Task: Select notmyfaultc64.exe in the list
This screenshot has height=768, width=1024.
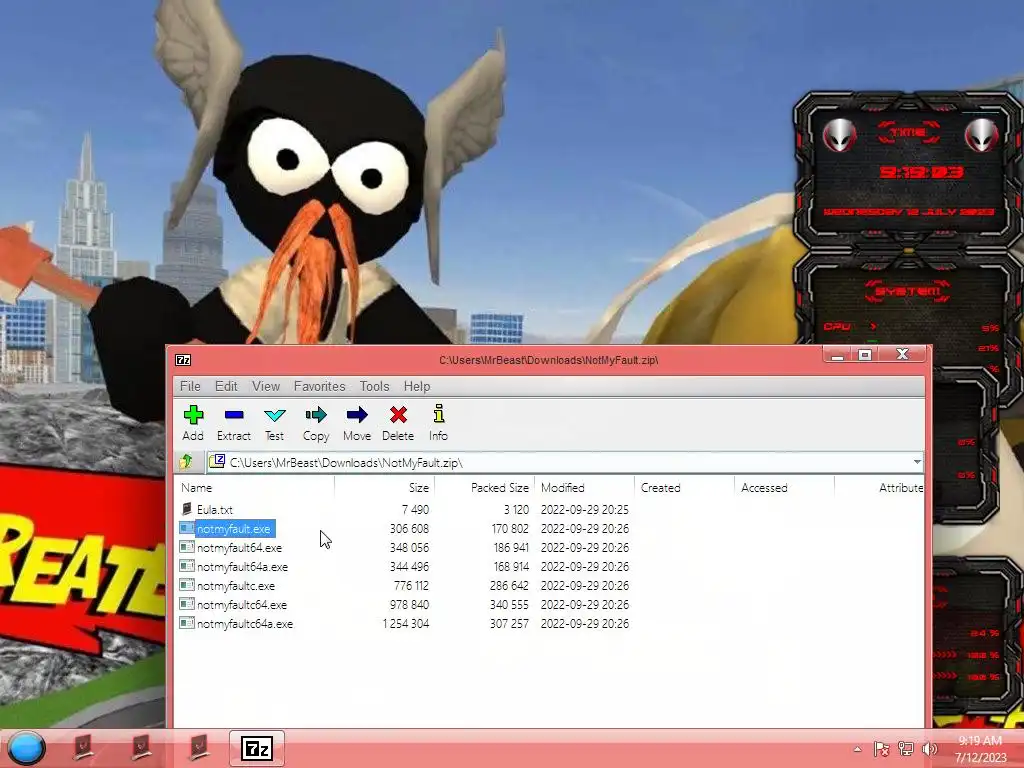Action: coord(242,605)
